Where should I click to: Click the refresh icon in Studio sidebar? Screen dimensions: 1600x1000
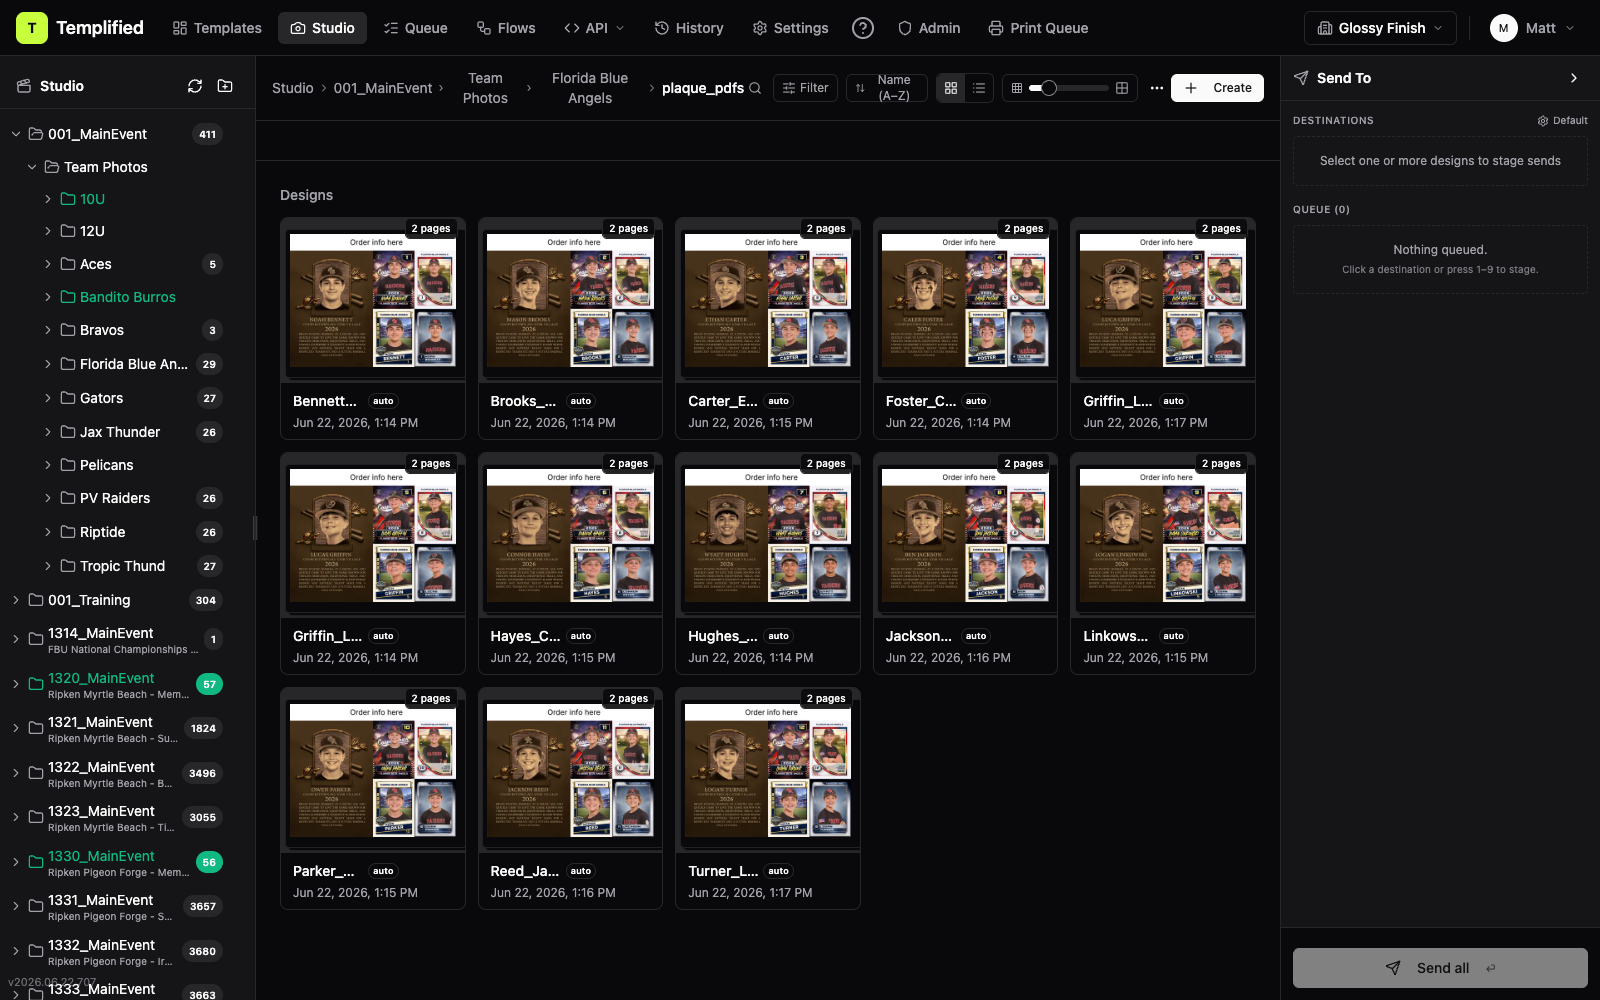195,86
